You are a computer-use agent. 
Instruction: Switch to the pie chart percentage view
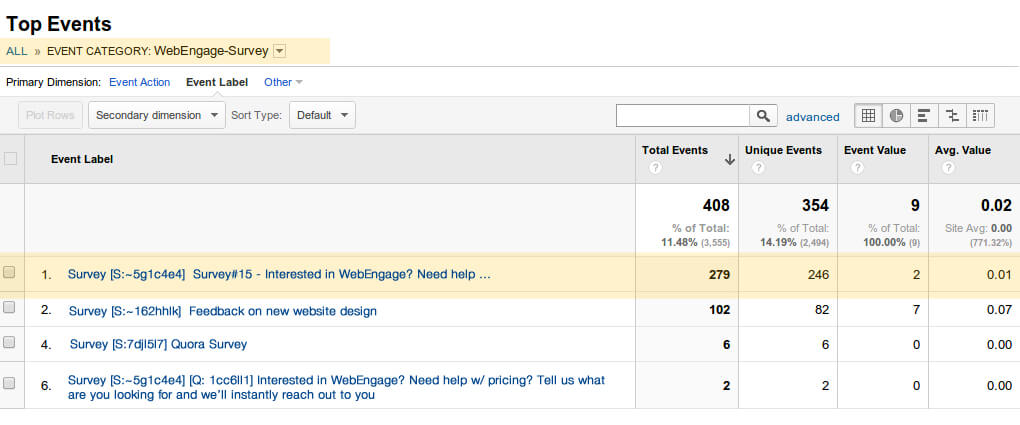click(896, 116)
